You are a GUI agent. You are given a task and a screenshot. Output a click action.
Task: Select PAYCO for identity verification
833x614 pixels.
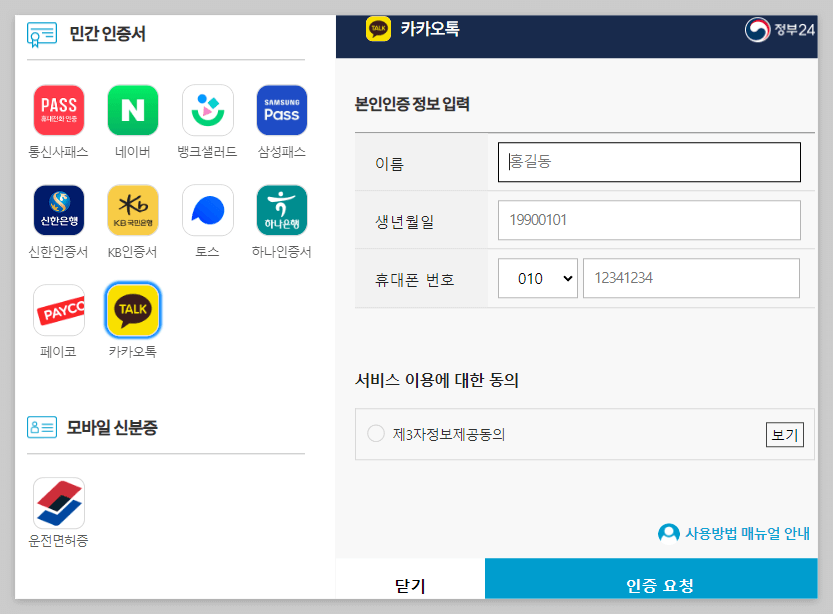point(58,310)
